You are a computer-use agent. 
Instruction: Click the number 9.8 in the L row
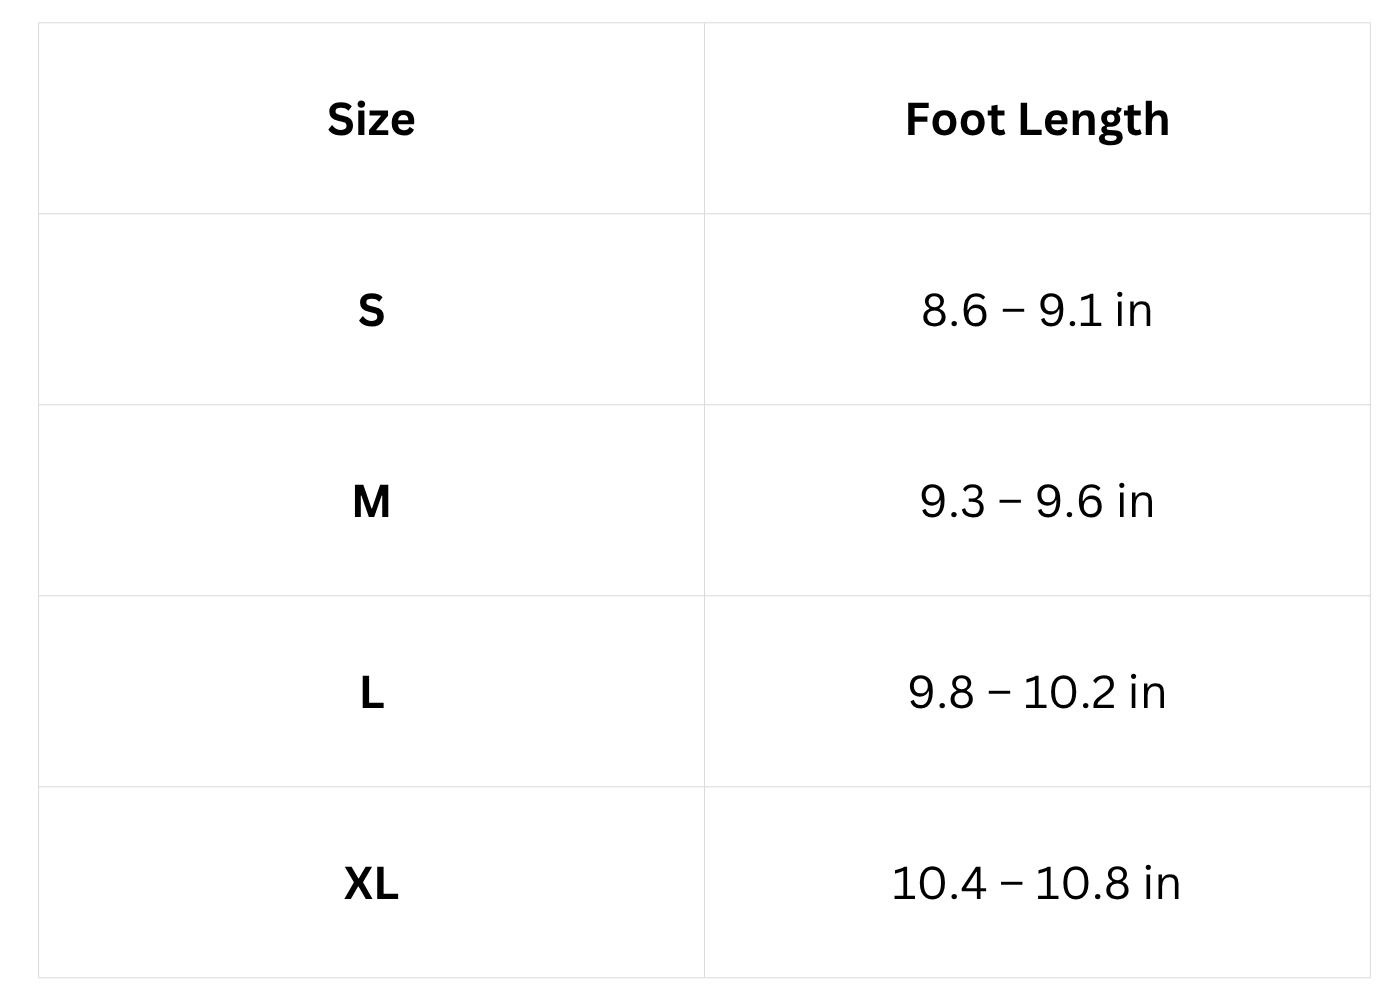(940, 692)
